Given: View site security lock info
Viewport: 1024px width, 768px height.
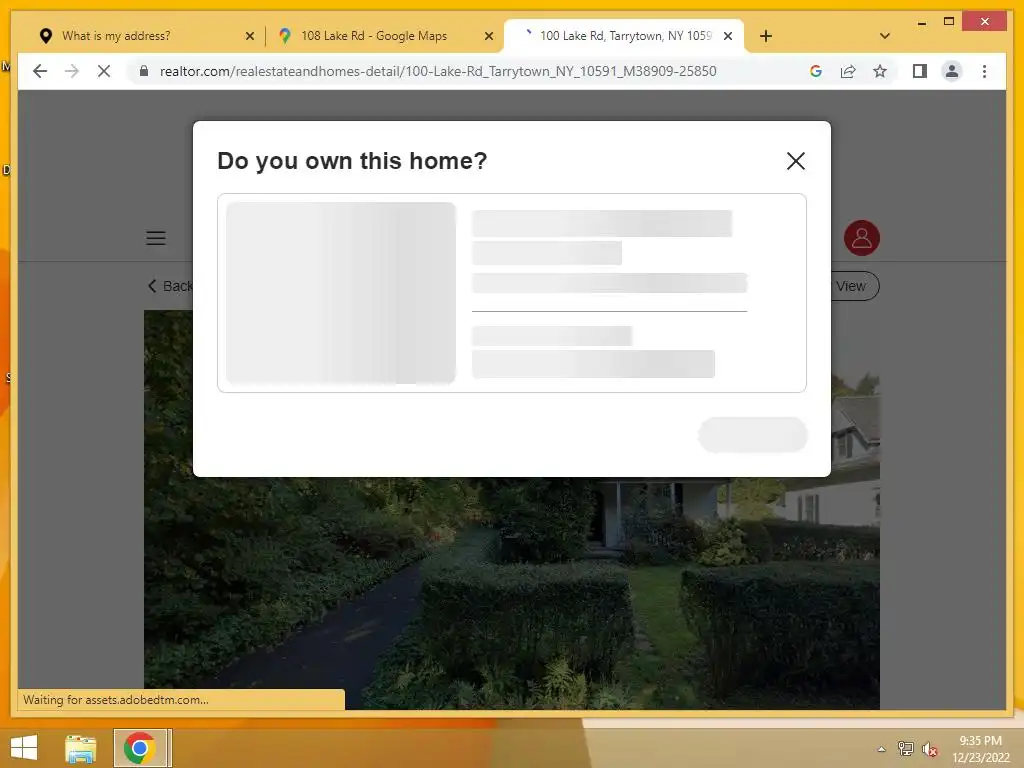Looking at the screenshot, I should [x=144, y=71].
